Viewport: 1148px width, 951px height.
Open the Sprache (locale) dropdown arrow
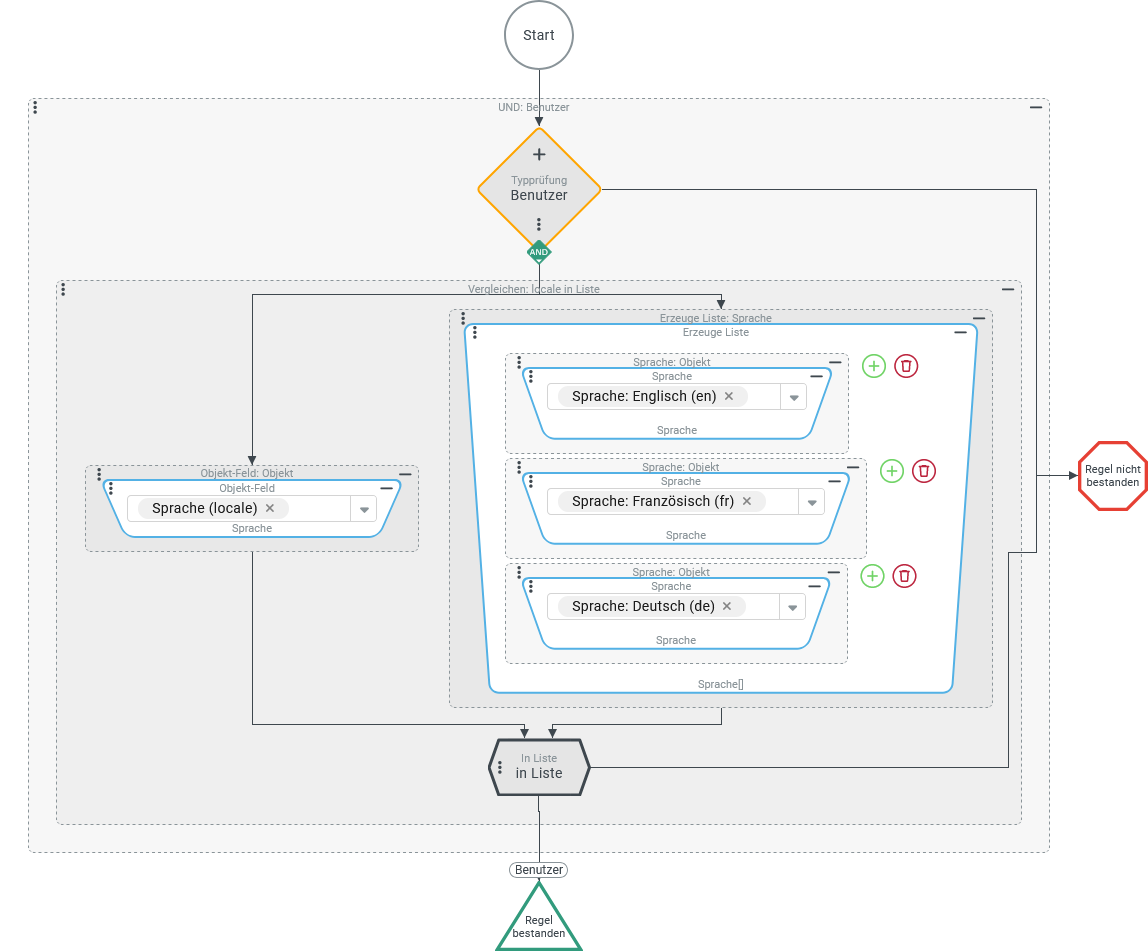(x=364, y=509)
